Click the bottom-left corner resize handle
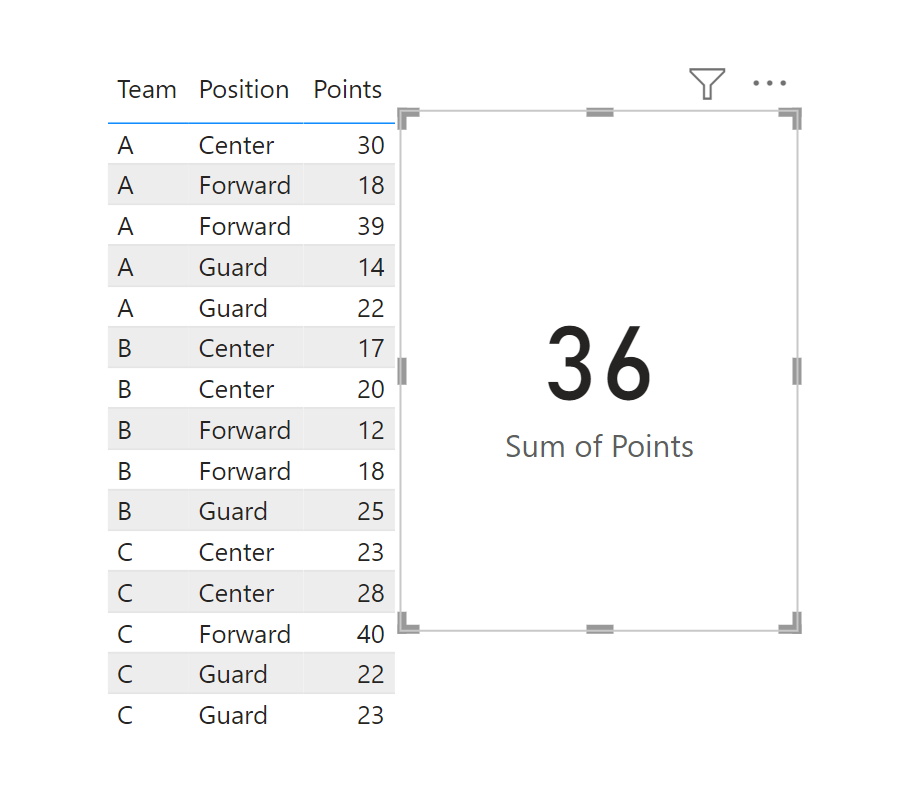 click(408, 622)
